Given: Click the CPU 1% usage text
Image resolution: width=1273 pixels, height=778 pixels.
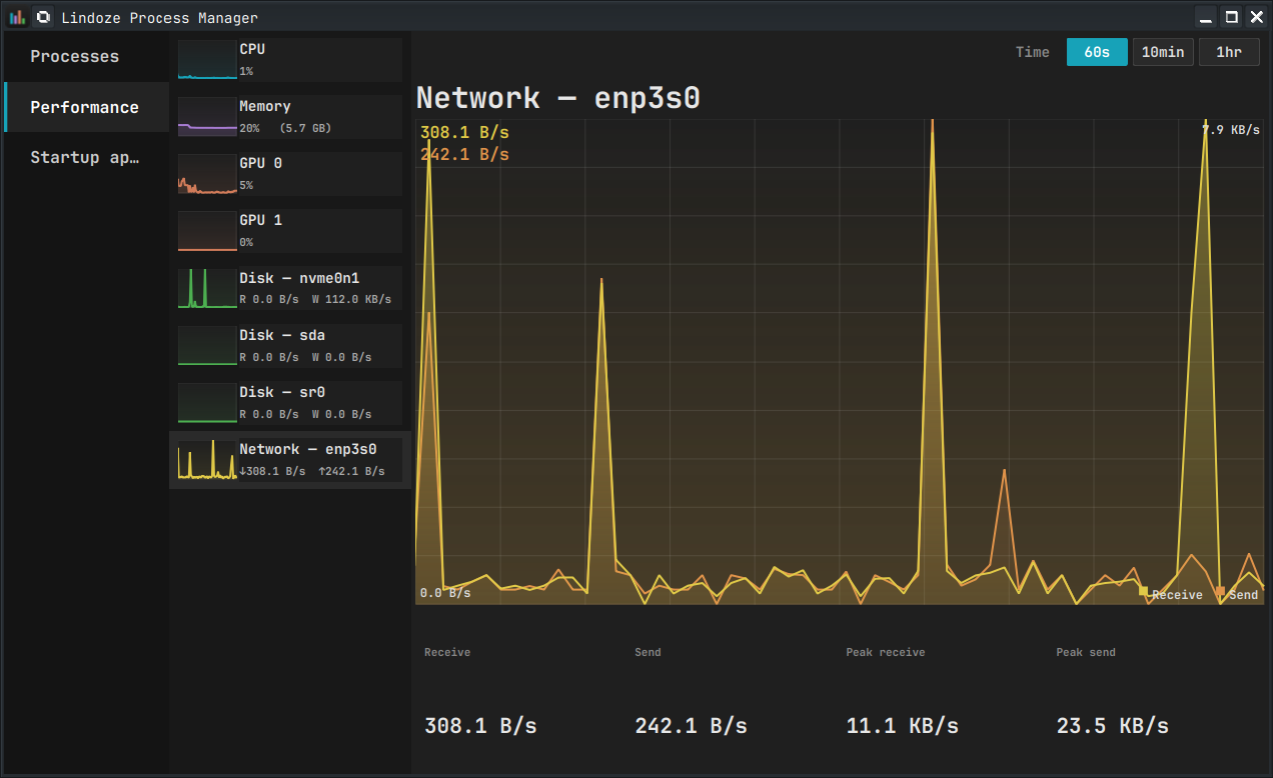Looking at the screenshot, I should click(x=246, y=71).
